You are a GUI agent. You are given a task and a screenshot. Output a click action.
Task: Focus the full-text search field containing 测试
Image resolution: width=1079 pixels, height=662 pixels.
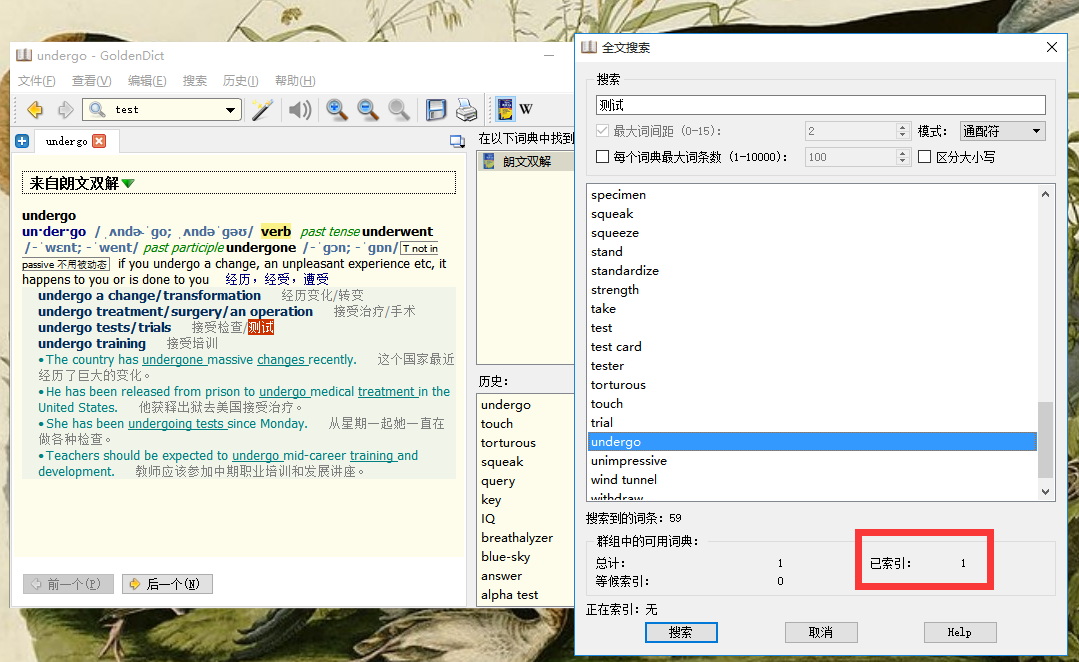pos(820,105)
